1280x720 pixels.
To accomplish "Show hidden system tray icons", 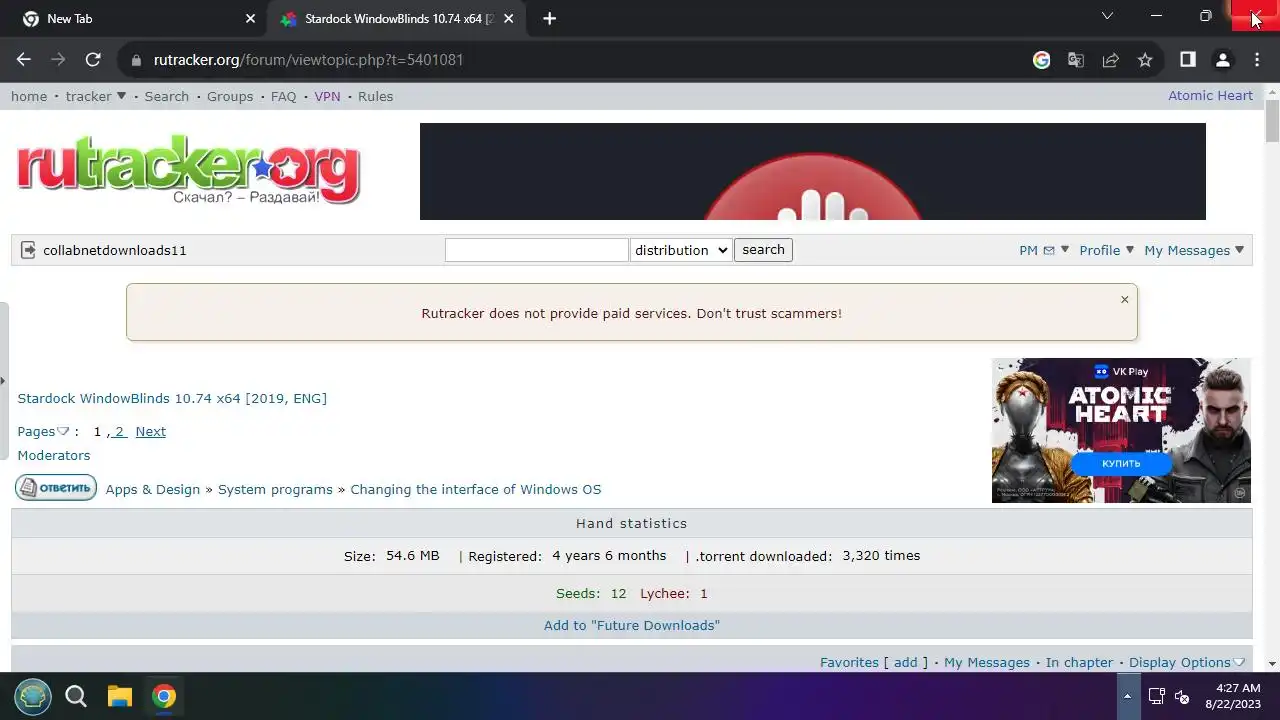I will click(1127, 696).
